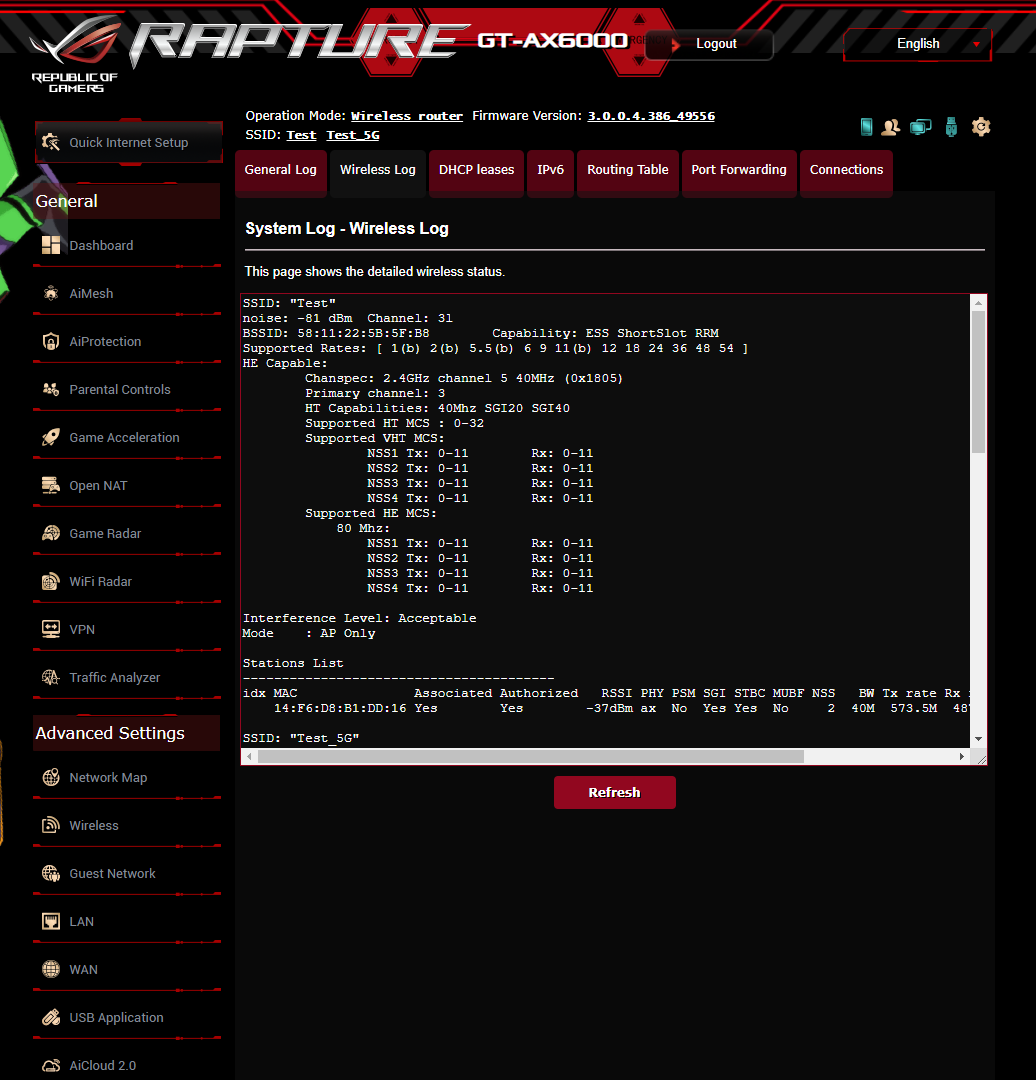Open the Guest Network icon

[51, 873]
